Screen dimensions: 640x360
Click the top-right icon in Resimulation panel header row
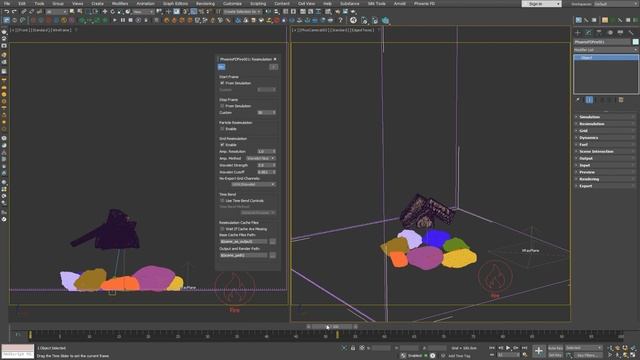tap(273, 67)
